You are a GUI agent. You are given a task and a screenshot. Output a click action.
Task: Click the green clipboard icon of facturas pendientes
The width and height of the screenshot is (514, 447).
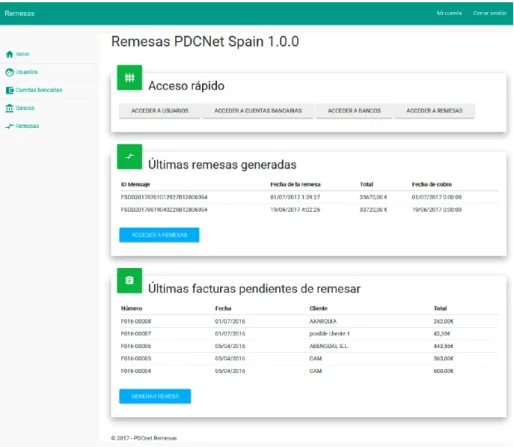pos(129,281)
